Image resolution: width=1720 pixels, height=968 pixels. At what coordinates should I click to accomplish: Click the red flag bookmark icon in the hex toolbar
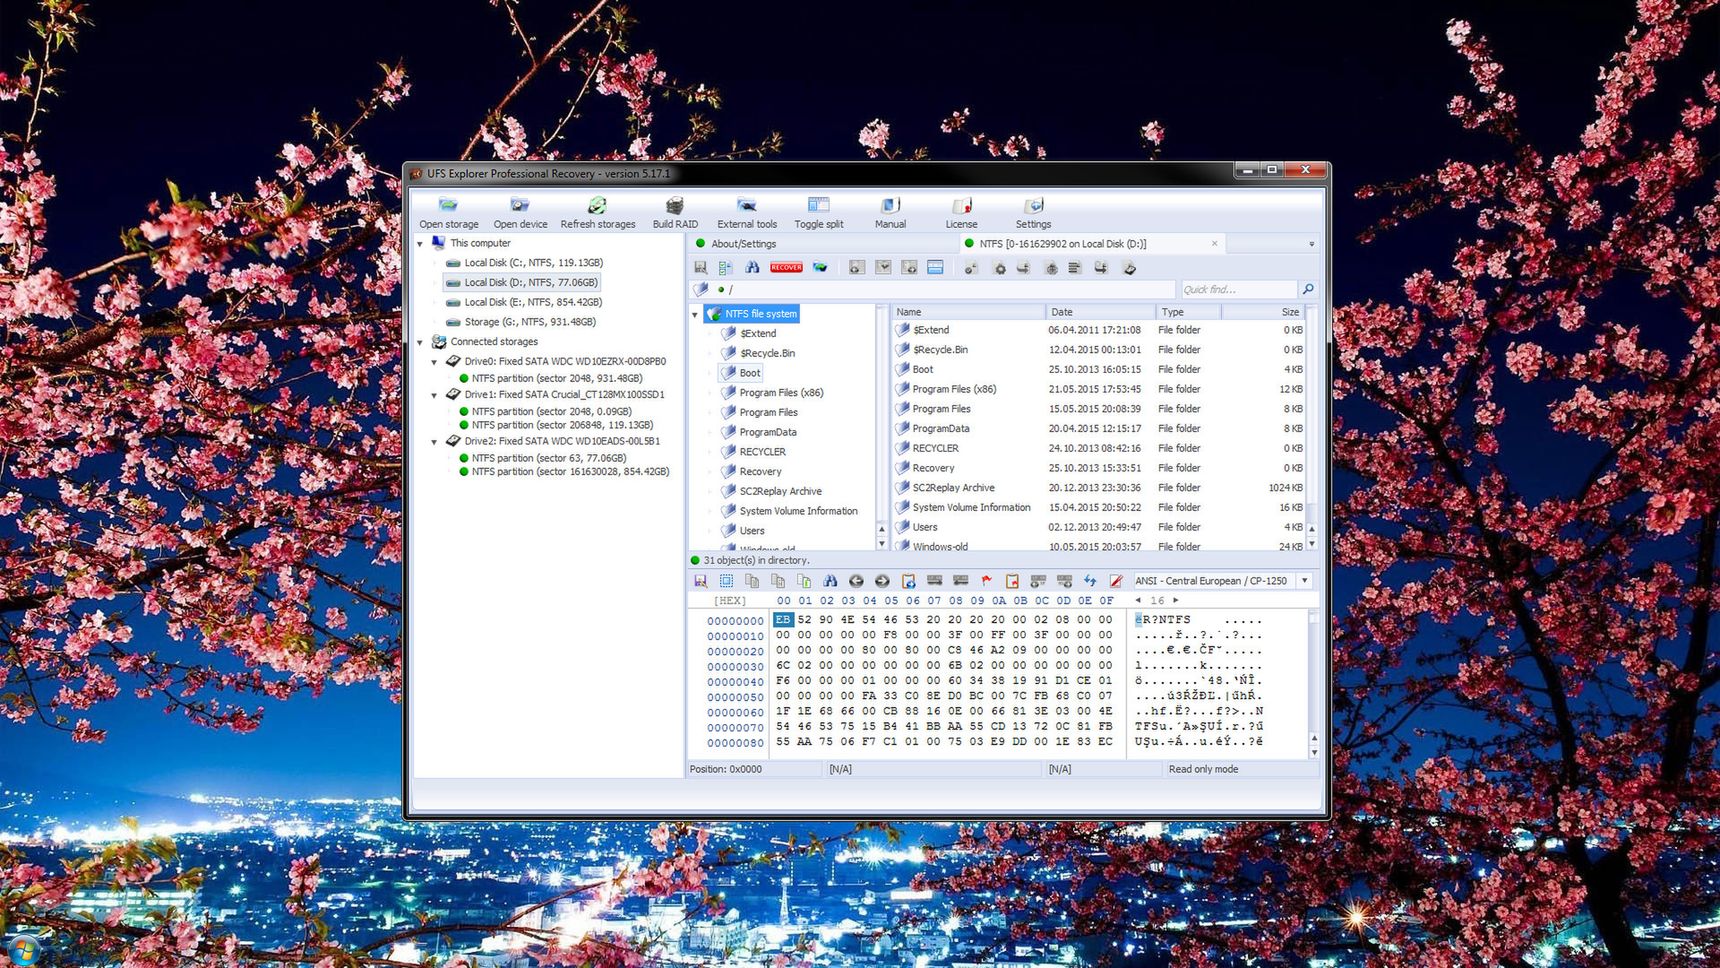point(986,581)
